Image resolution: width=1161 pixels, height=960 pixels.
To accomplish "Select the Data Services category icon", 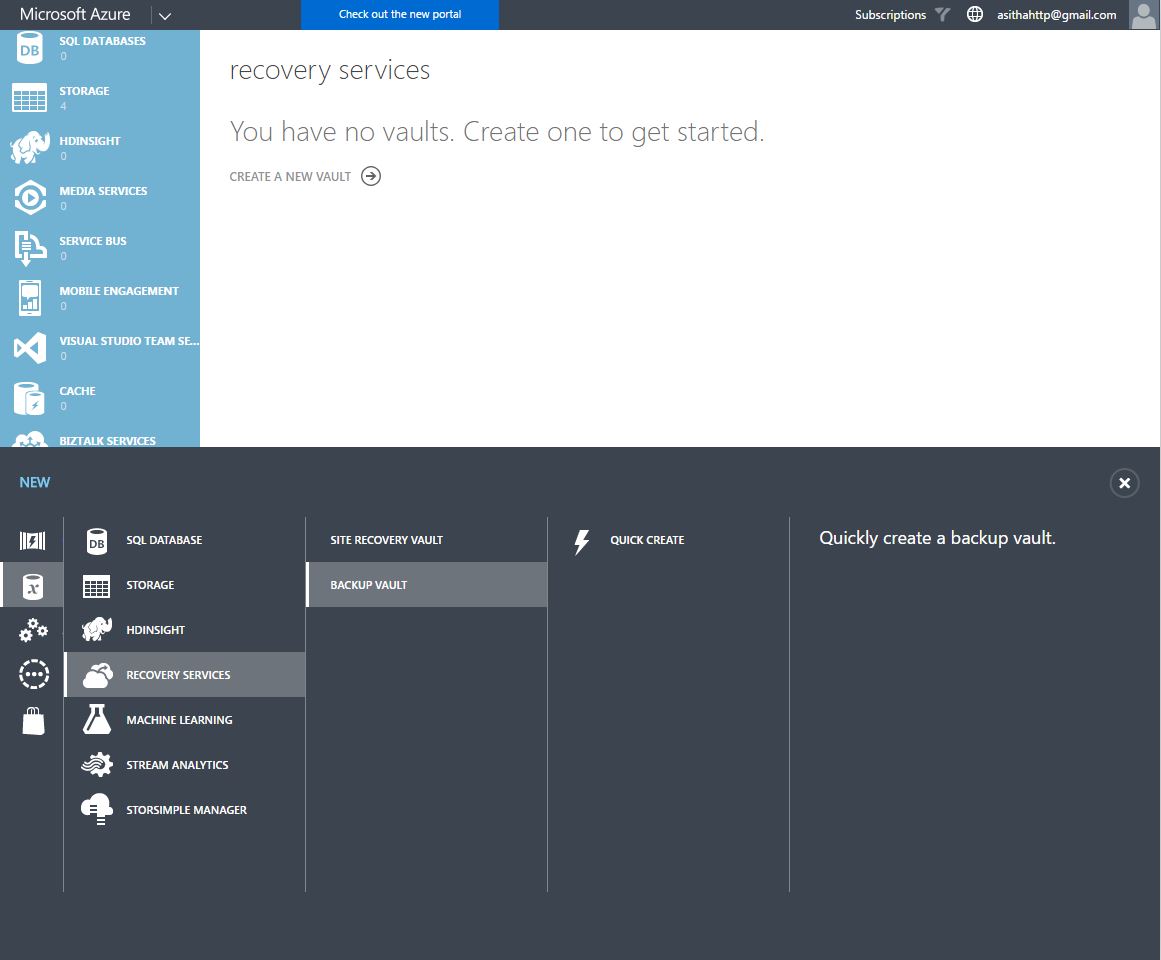I will (33, 586).
